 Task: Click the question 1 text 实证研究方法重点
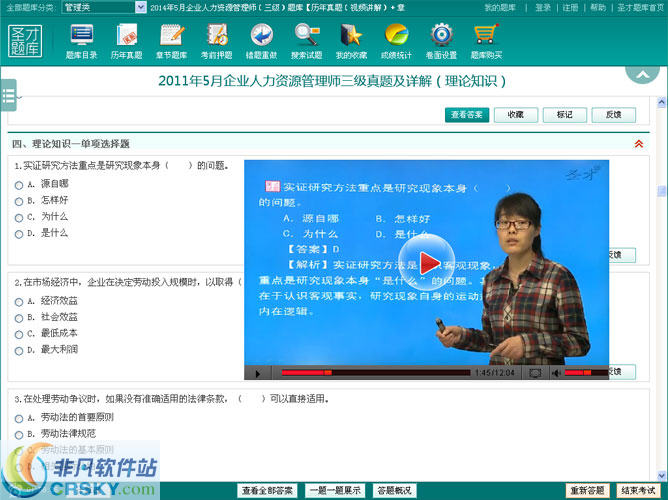pyautogui.click(x=122, y=166)
